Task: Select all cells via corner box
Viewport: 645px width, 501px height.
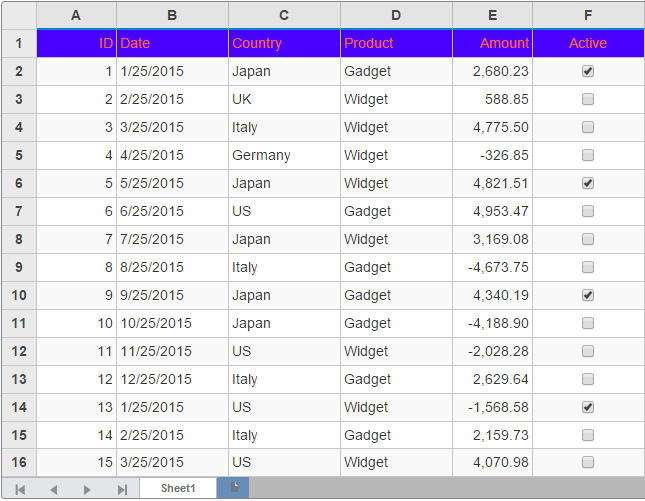Action: click(18, 15)
